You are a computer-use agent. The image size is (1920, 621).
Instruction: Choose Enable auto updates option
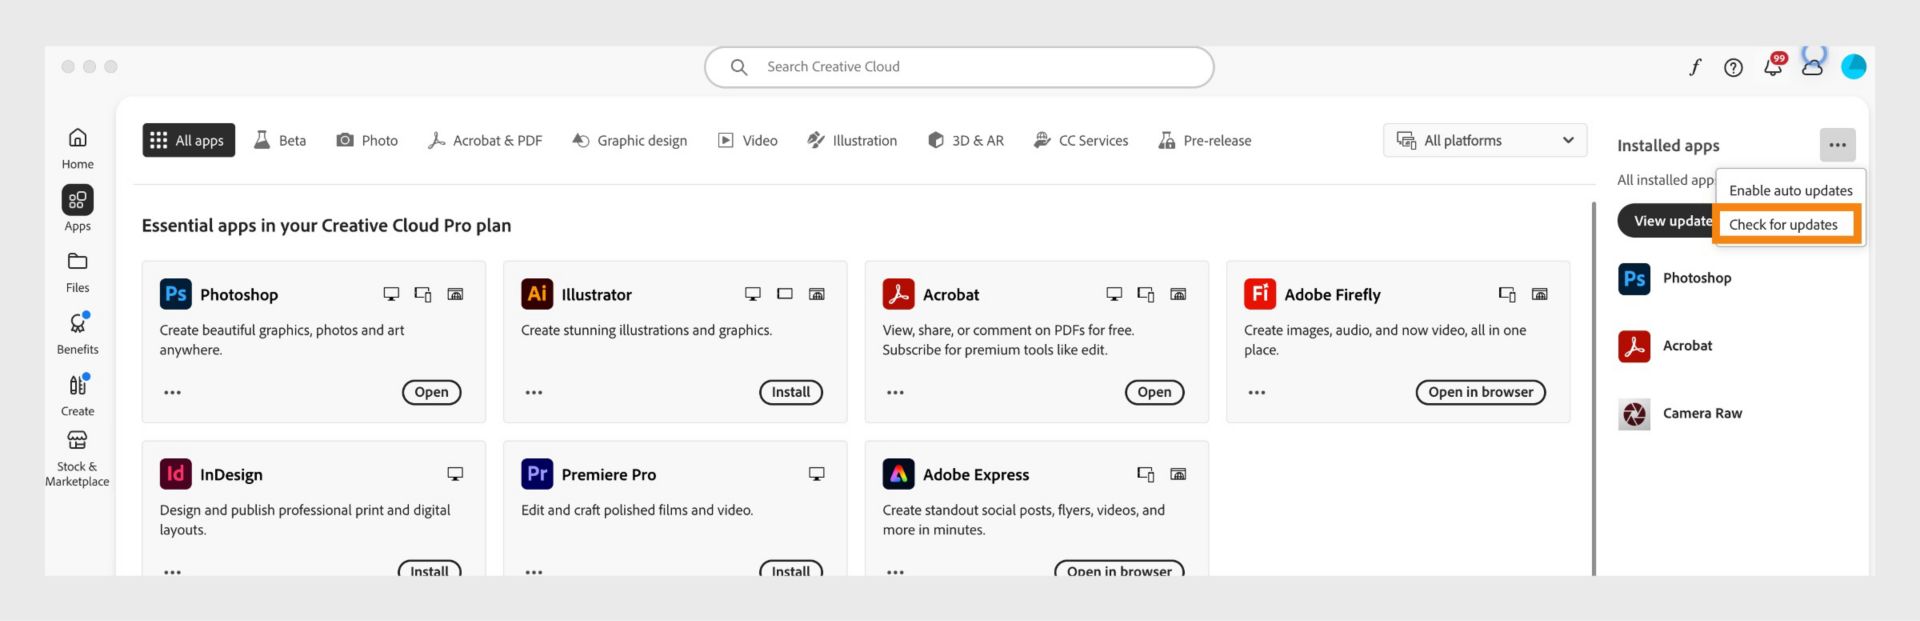point(1790,191)
